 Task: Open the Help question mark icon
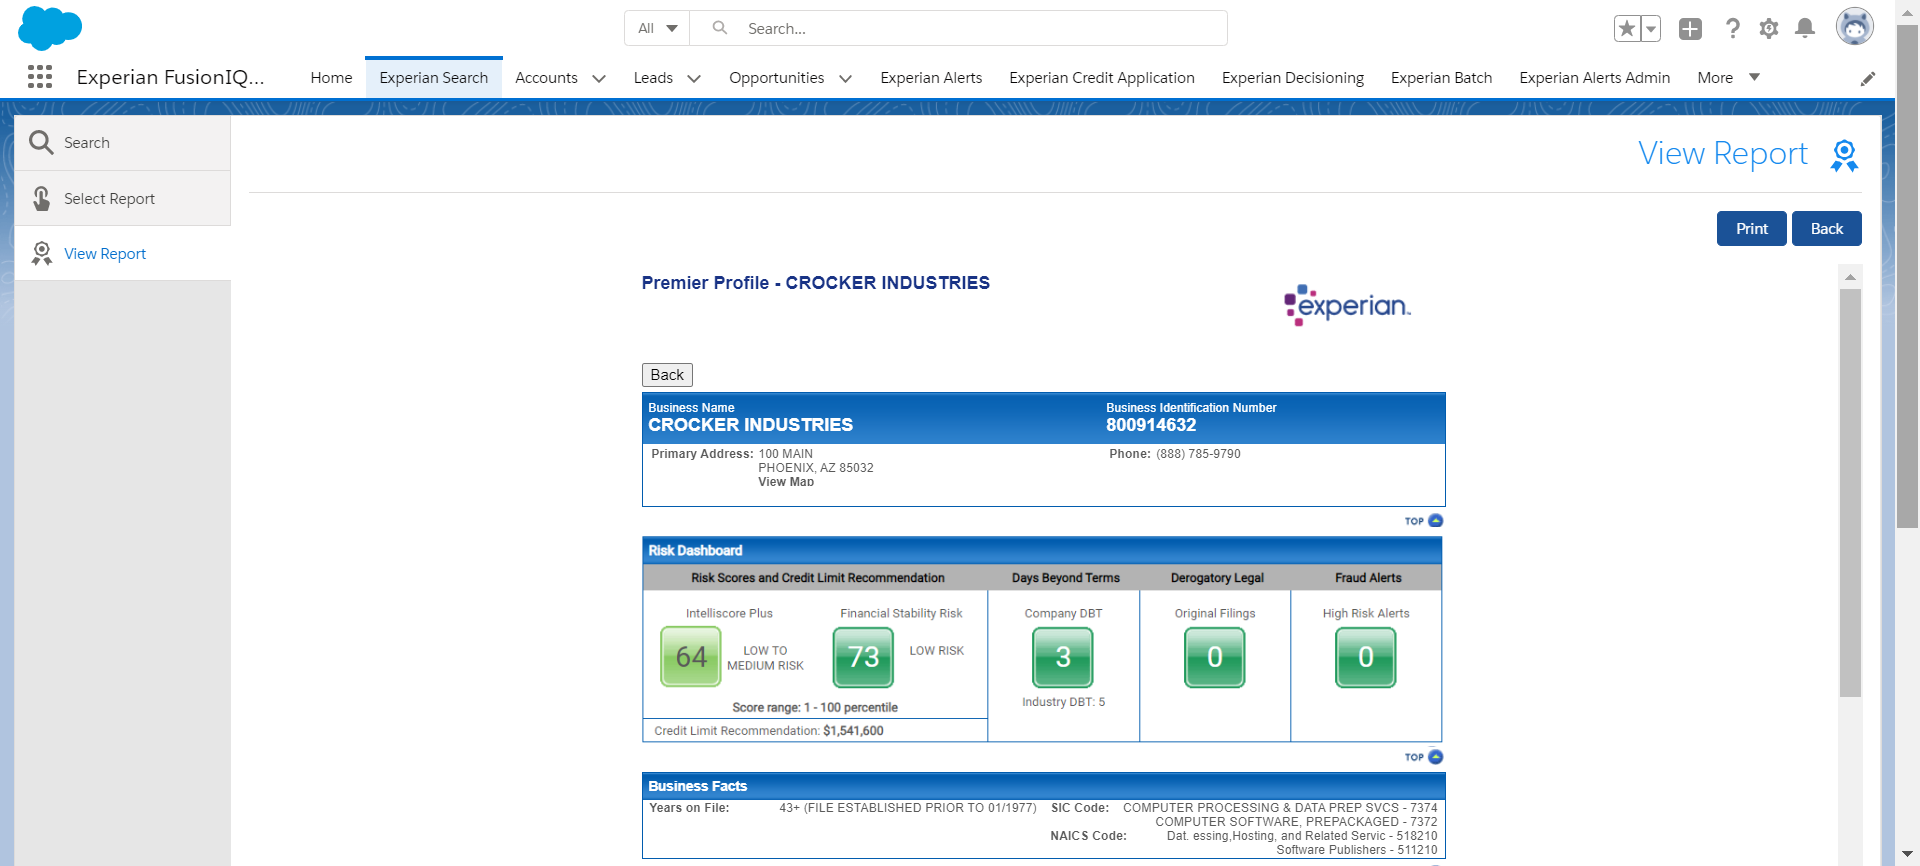(x=1733, y=29)
